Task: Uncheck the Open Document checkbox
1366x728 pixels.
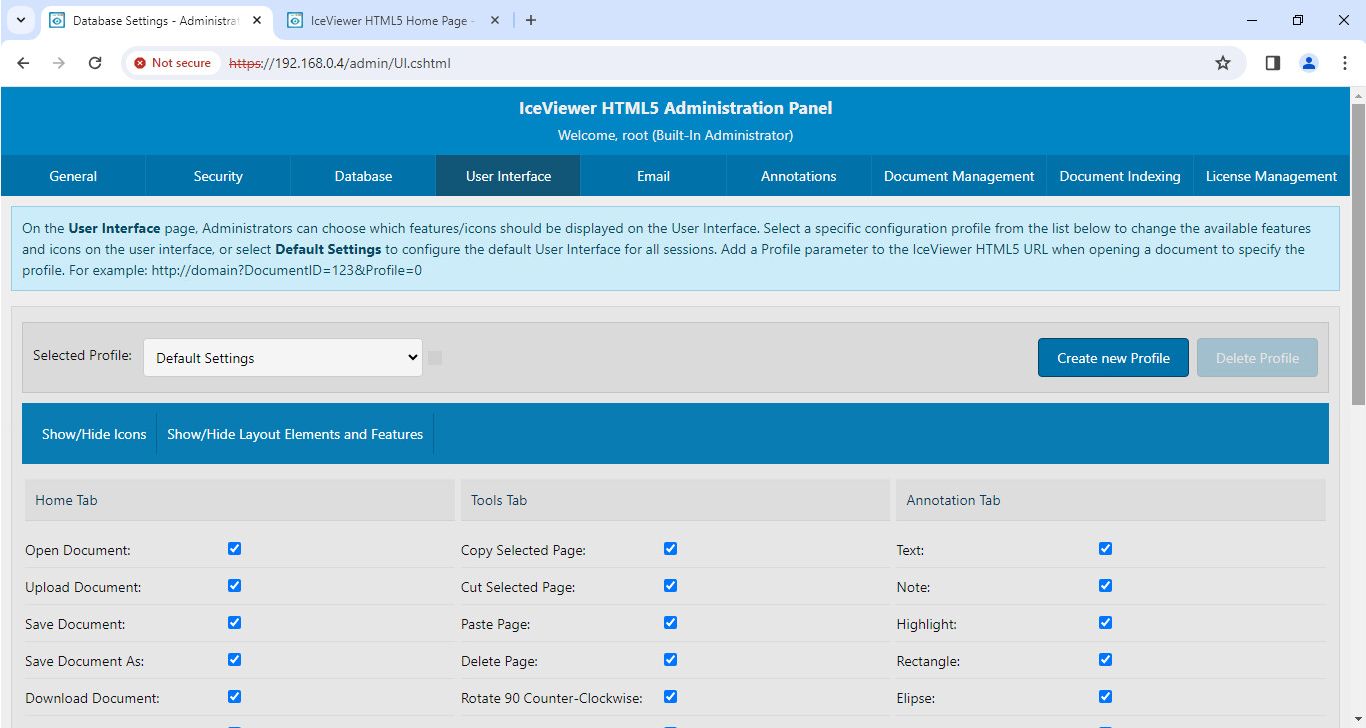Action: pos(234,549)
